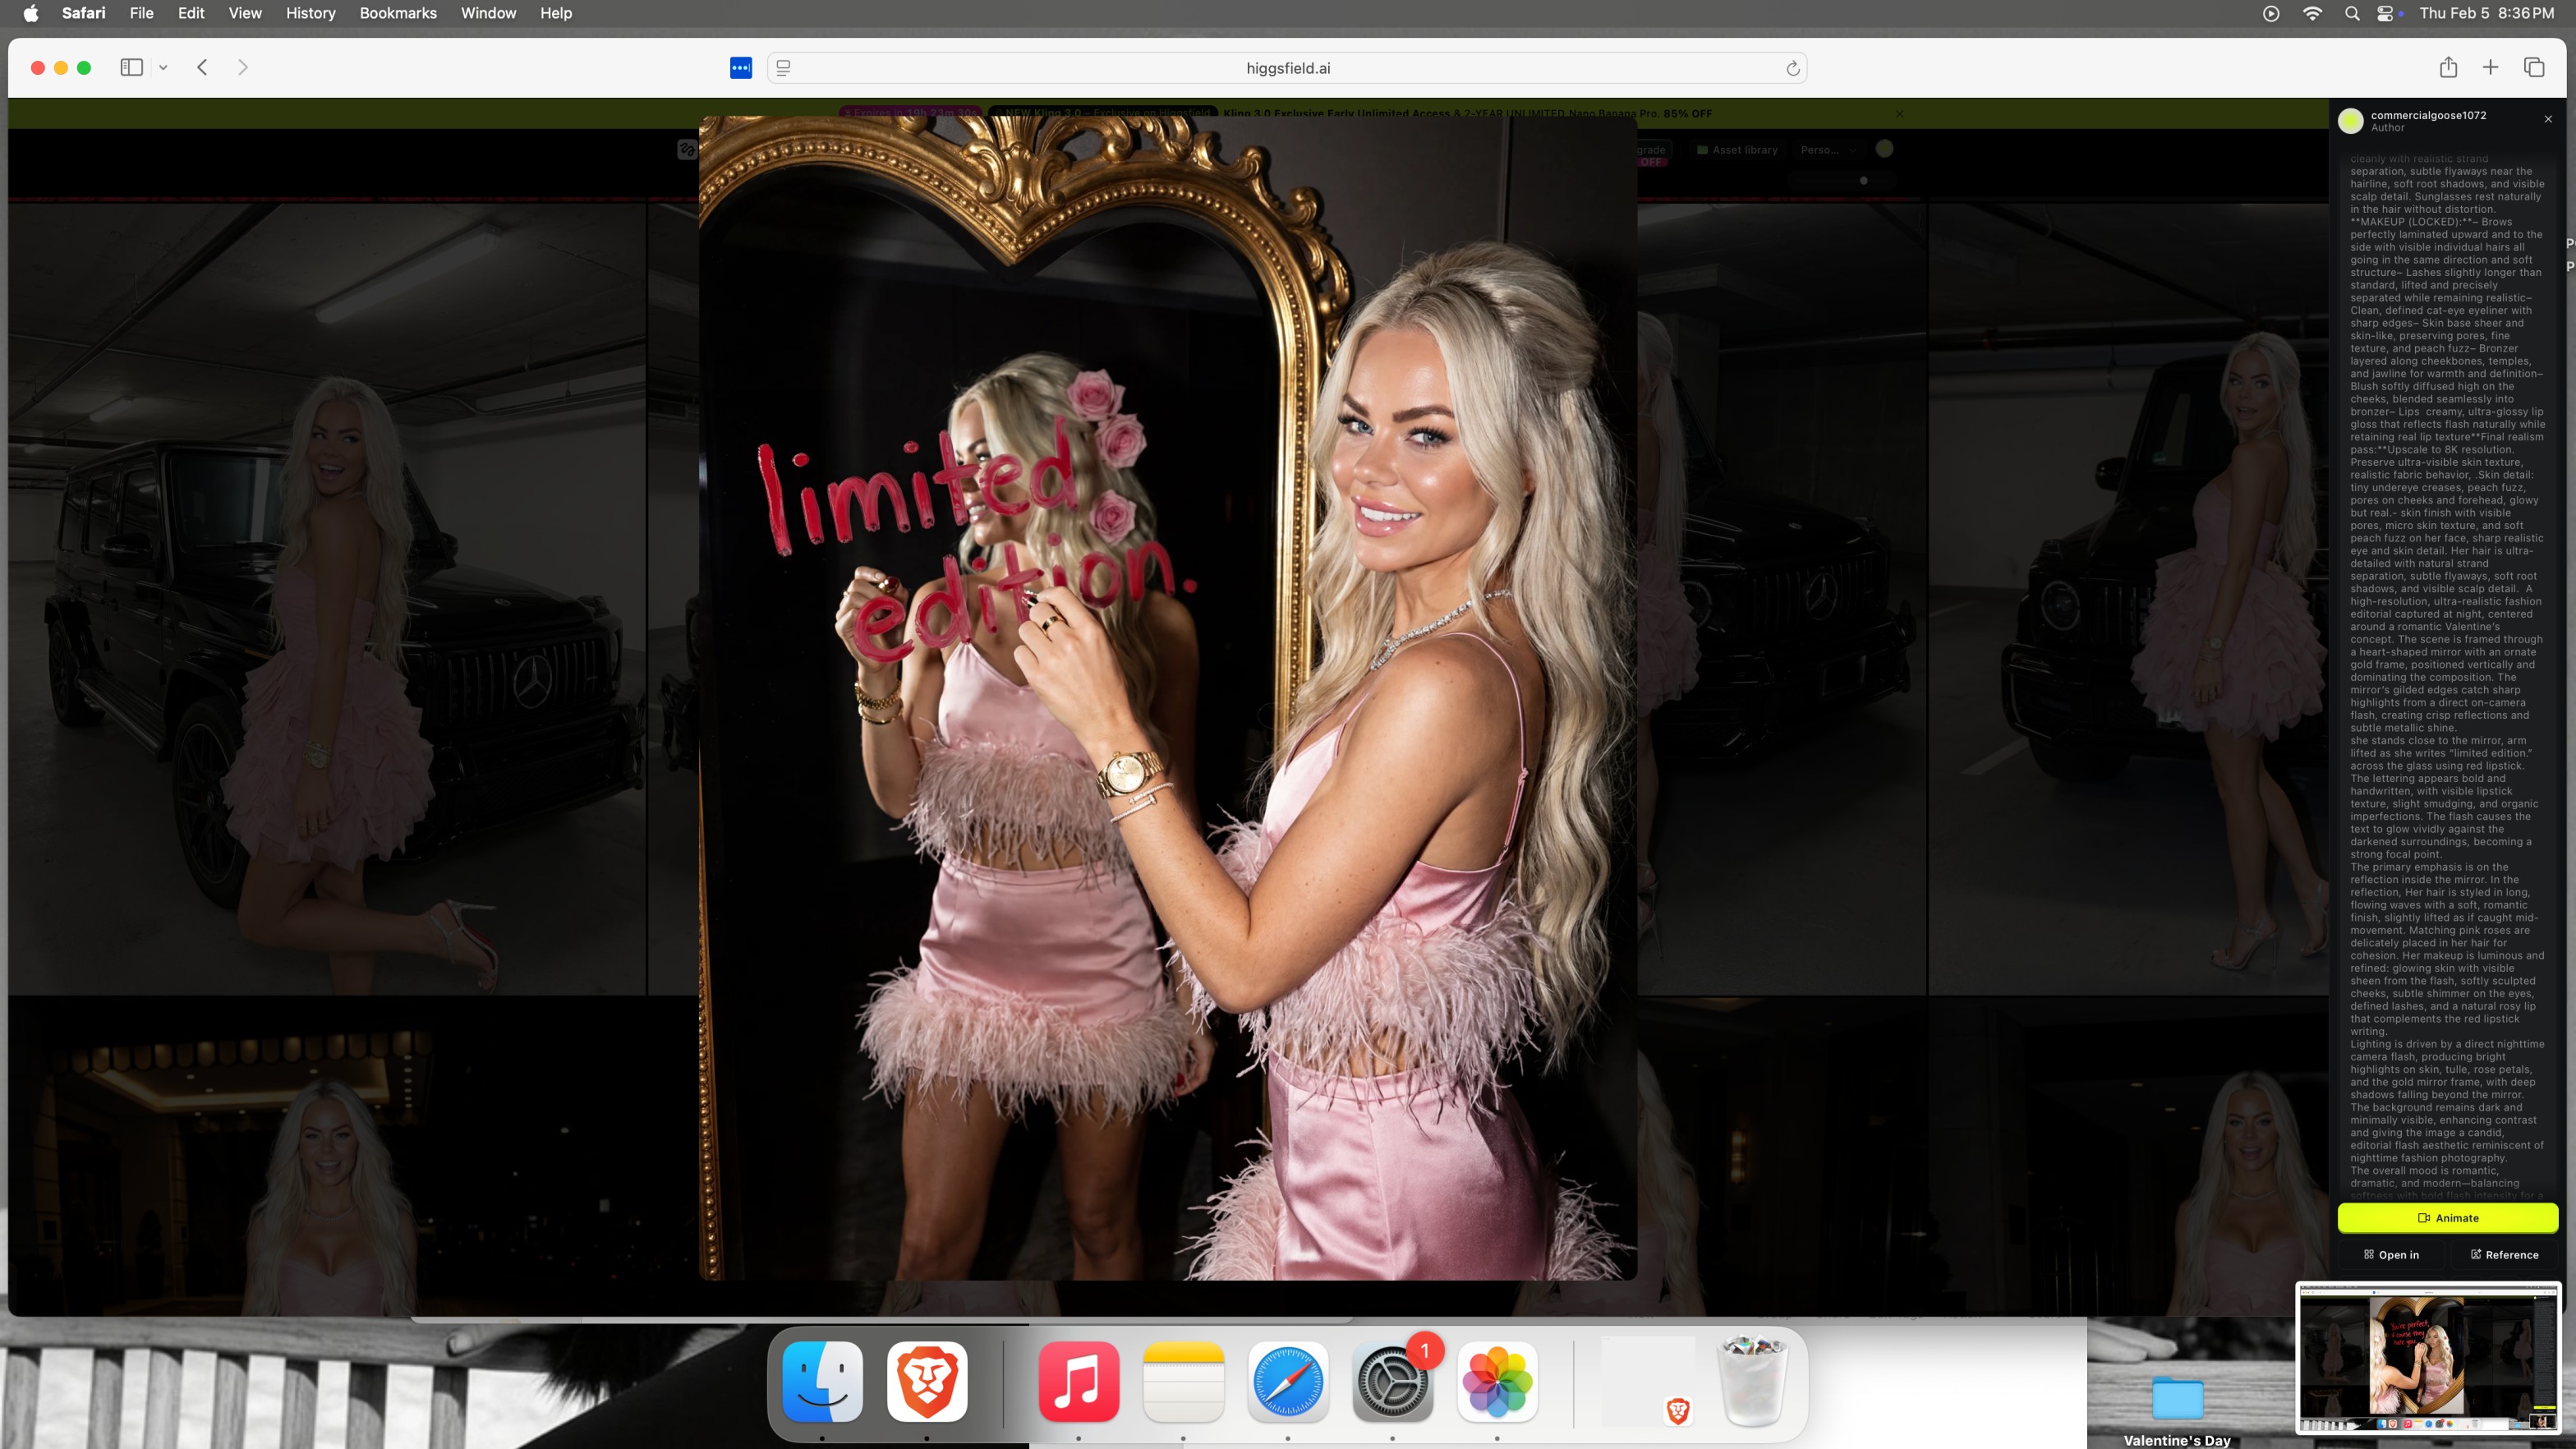This screenshot has width=2576, height=1449.
Task: Open the page reader icon in the address bar
Action: tap(783, 68)
